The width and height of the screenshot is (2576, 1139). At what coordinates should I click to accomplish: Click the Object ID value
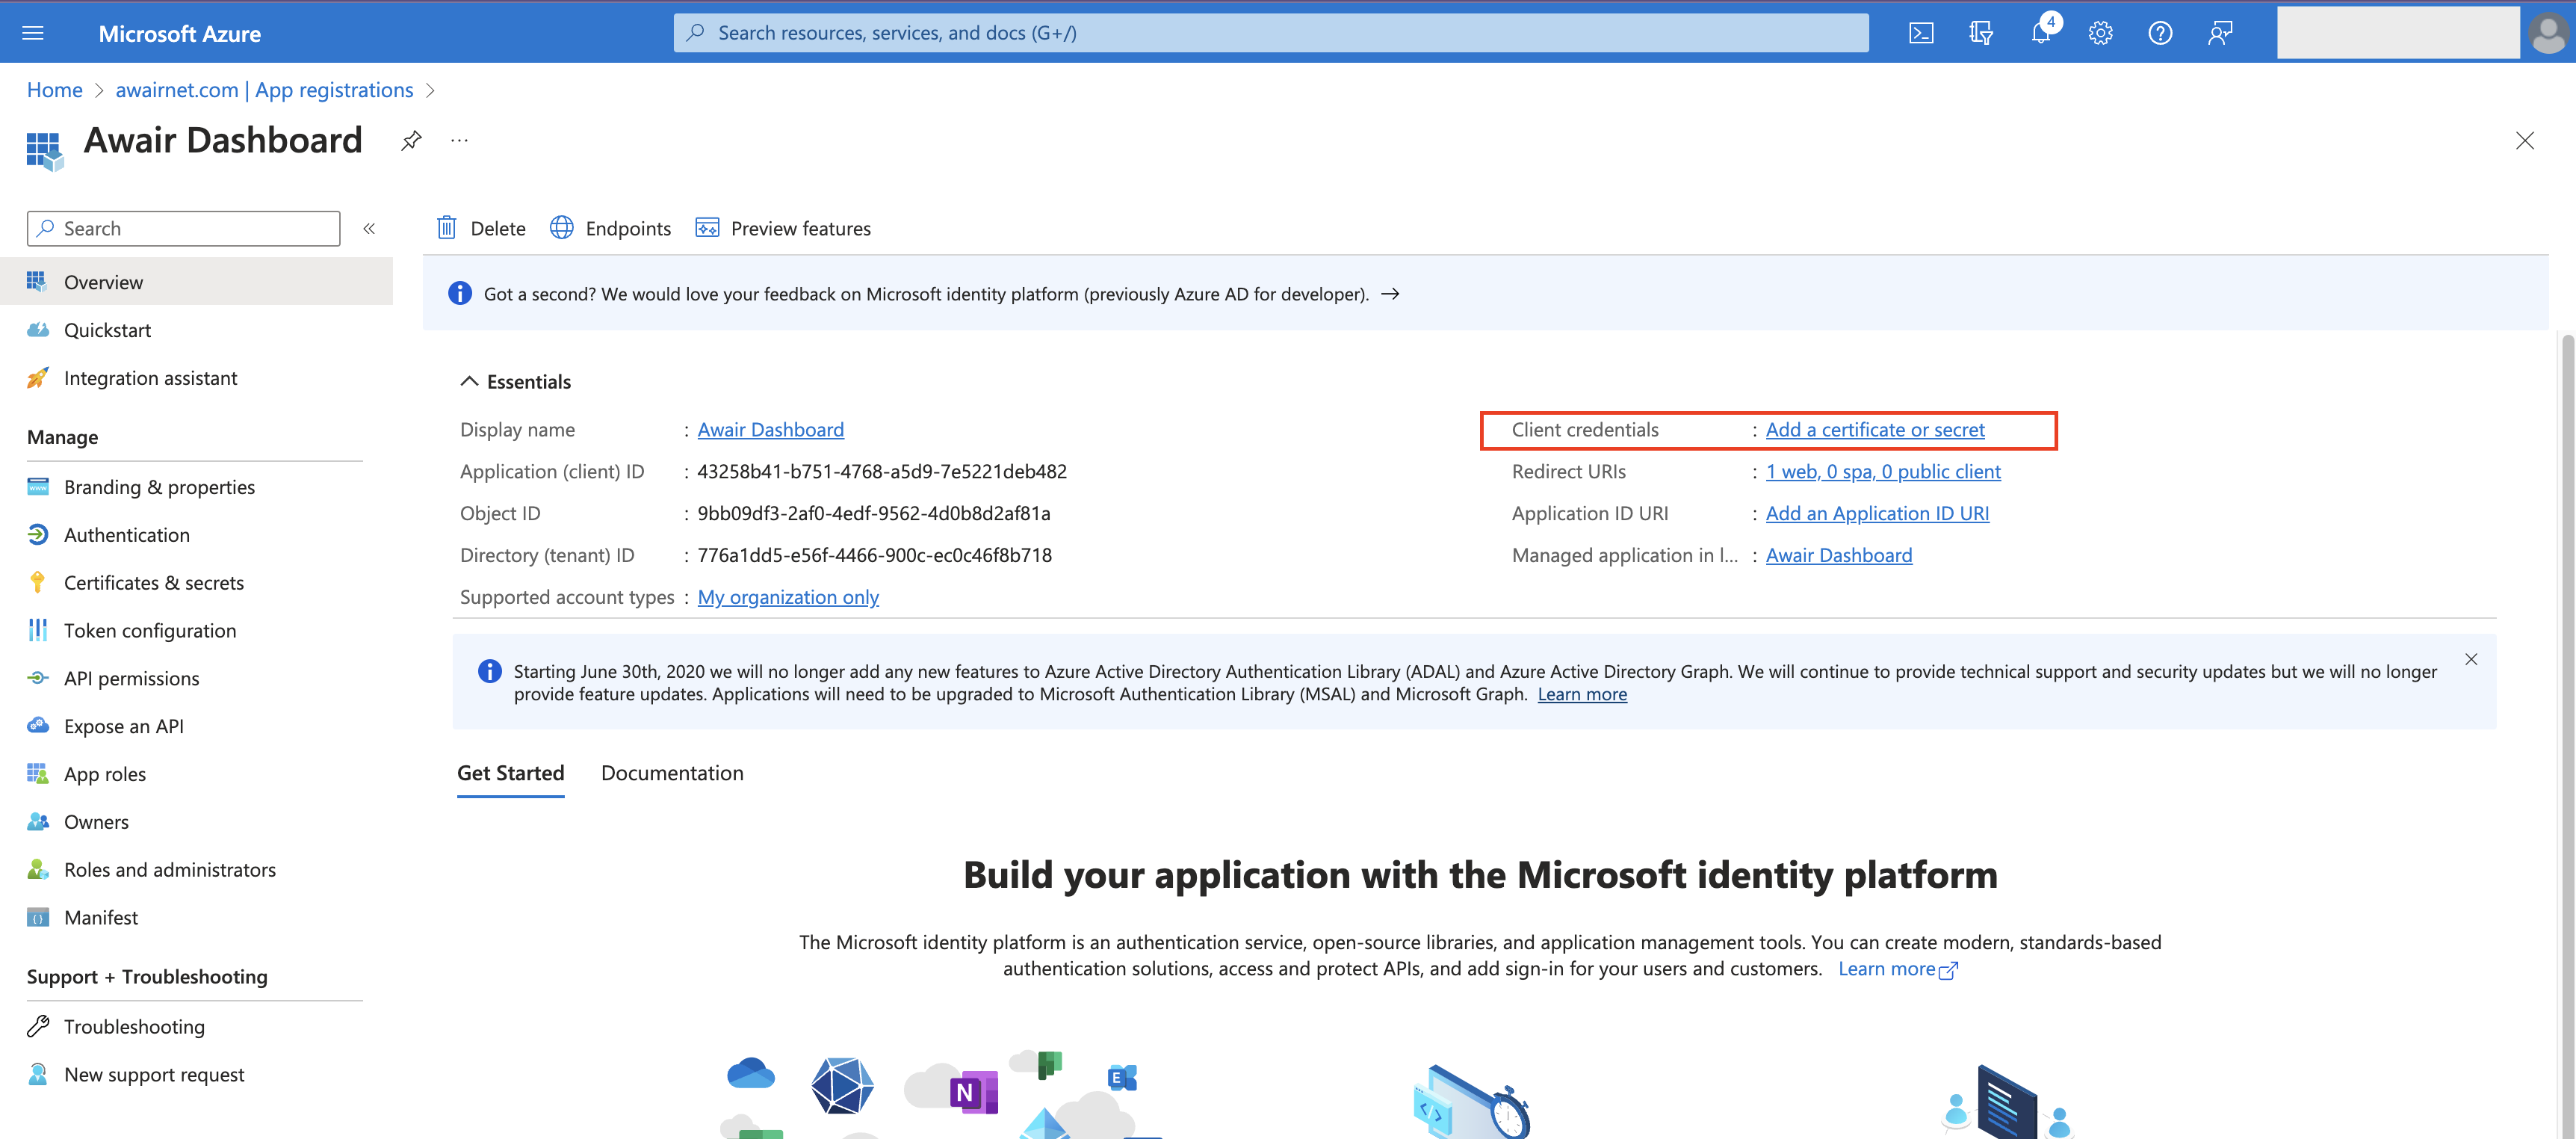[x=874, y=514]
